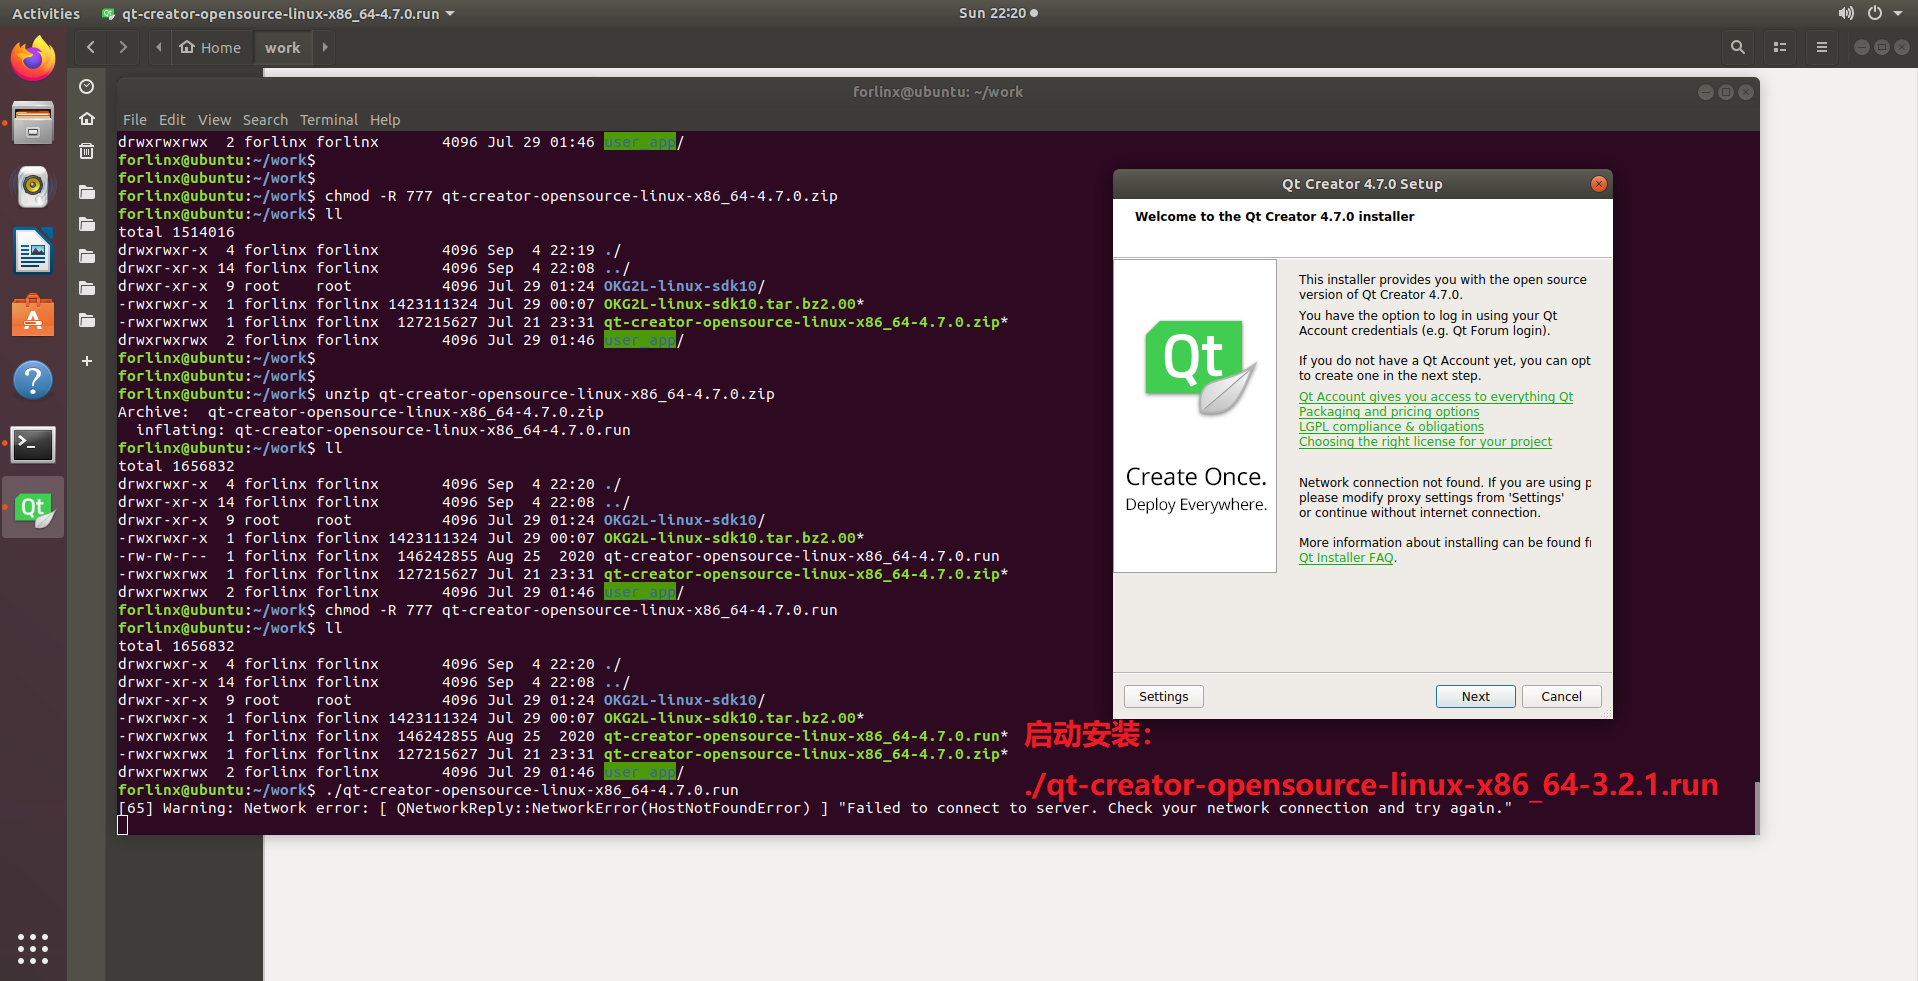Toggle the Files list/grid view button
Viewport: 1918px width, 981px height.
pos(1780,47)
